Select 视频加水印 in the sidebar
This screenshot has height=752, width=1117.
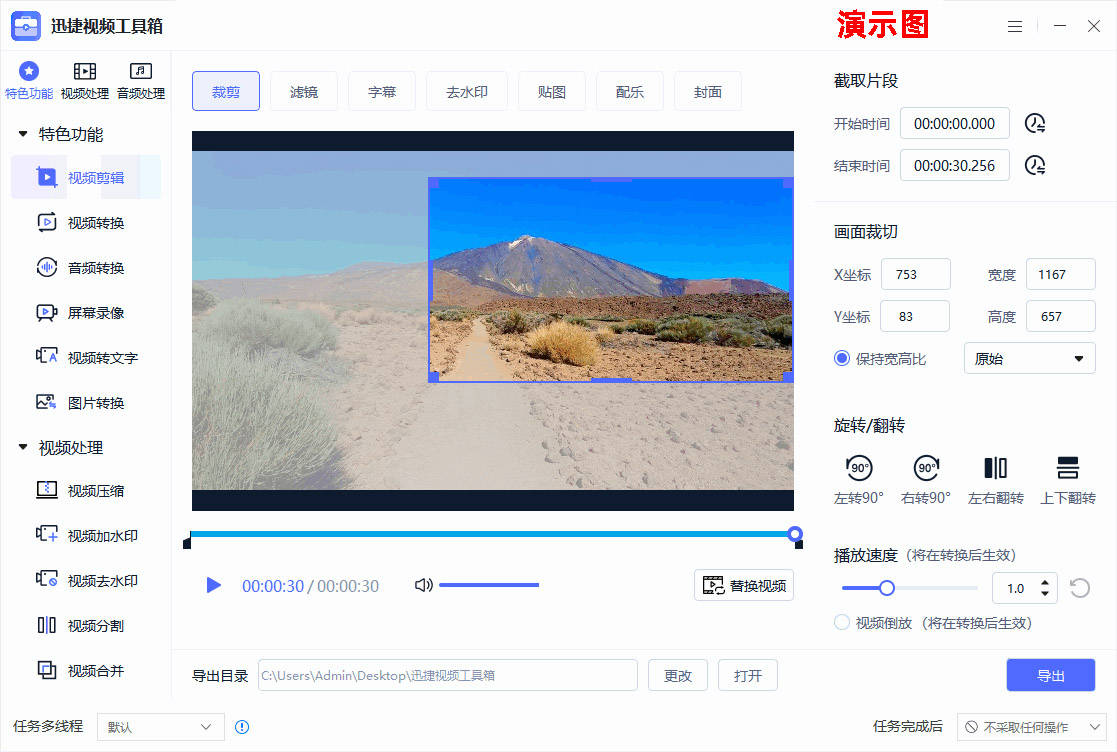[x=87, y=536]
